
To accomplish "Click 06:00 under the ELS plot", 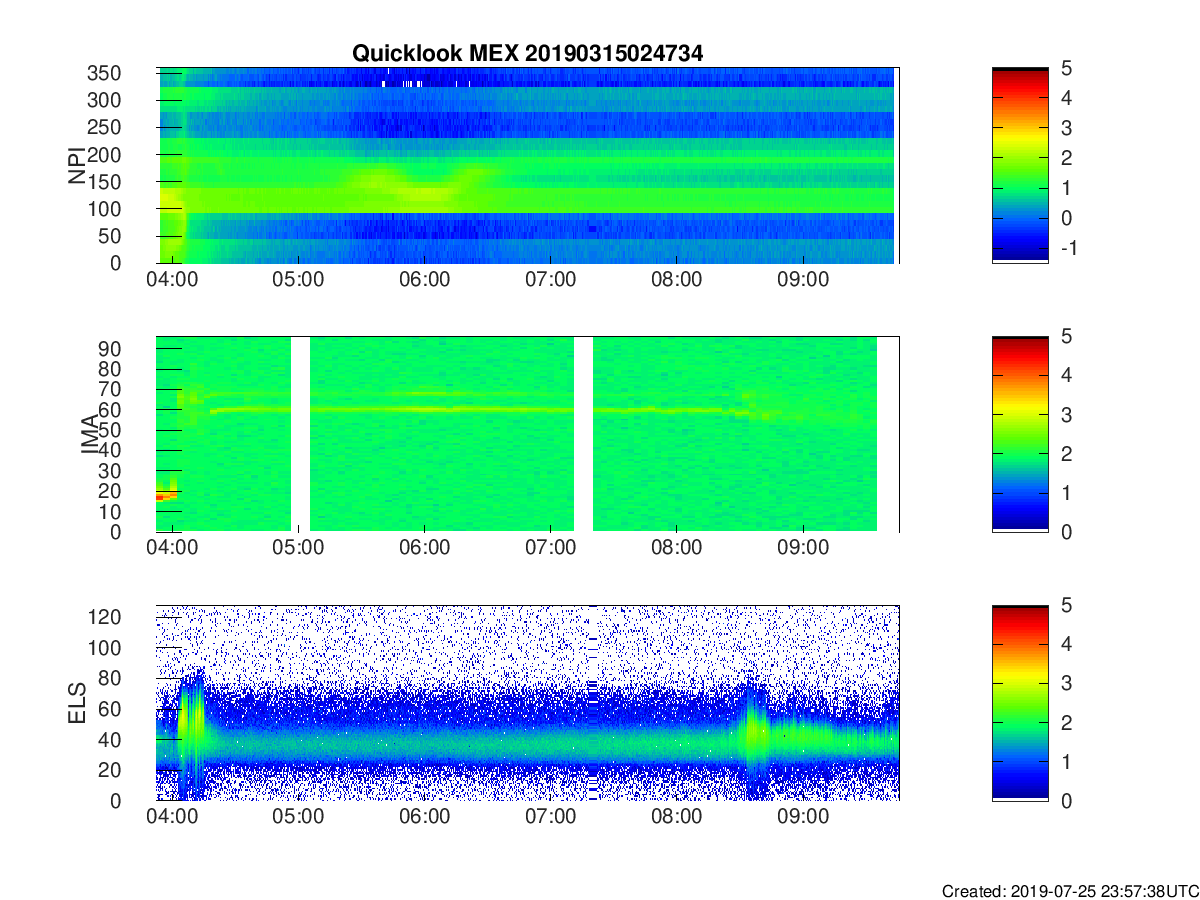I will tap(424, 817).
